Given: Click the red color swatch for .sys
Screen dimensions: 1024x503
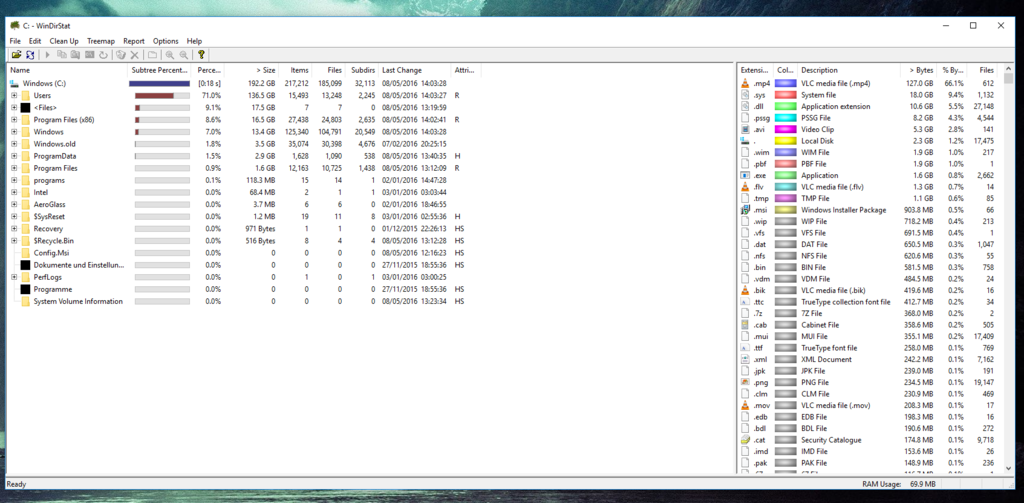Looking at the screenshot, I should [x=785, y=95].
